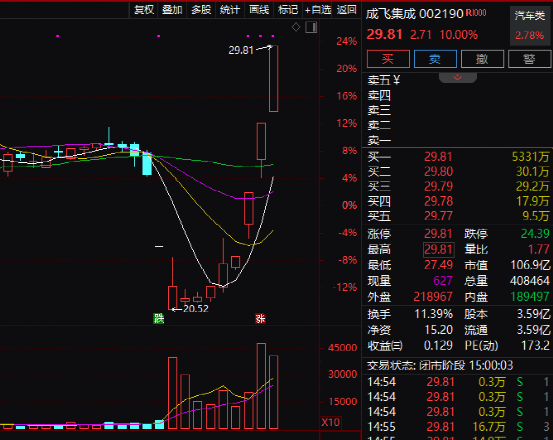Click the 涨停 price value 29.81
Viewport: 553px width, 440px height.
[438, 234]
